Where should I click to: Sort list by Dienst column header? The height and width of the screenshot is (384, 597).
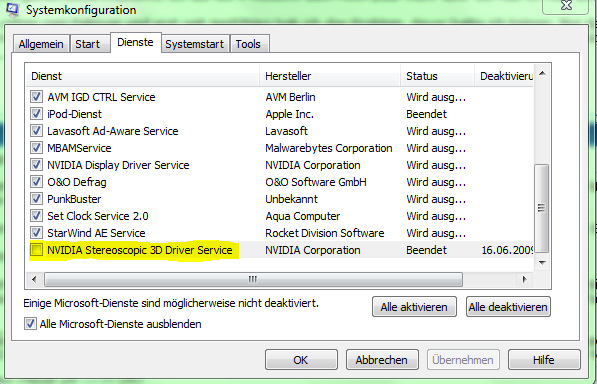tap(143, 76)
